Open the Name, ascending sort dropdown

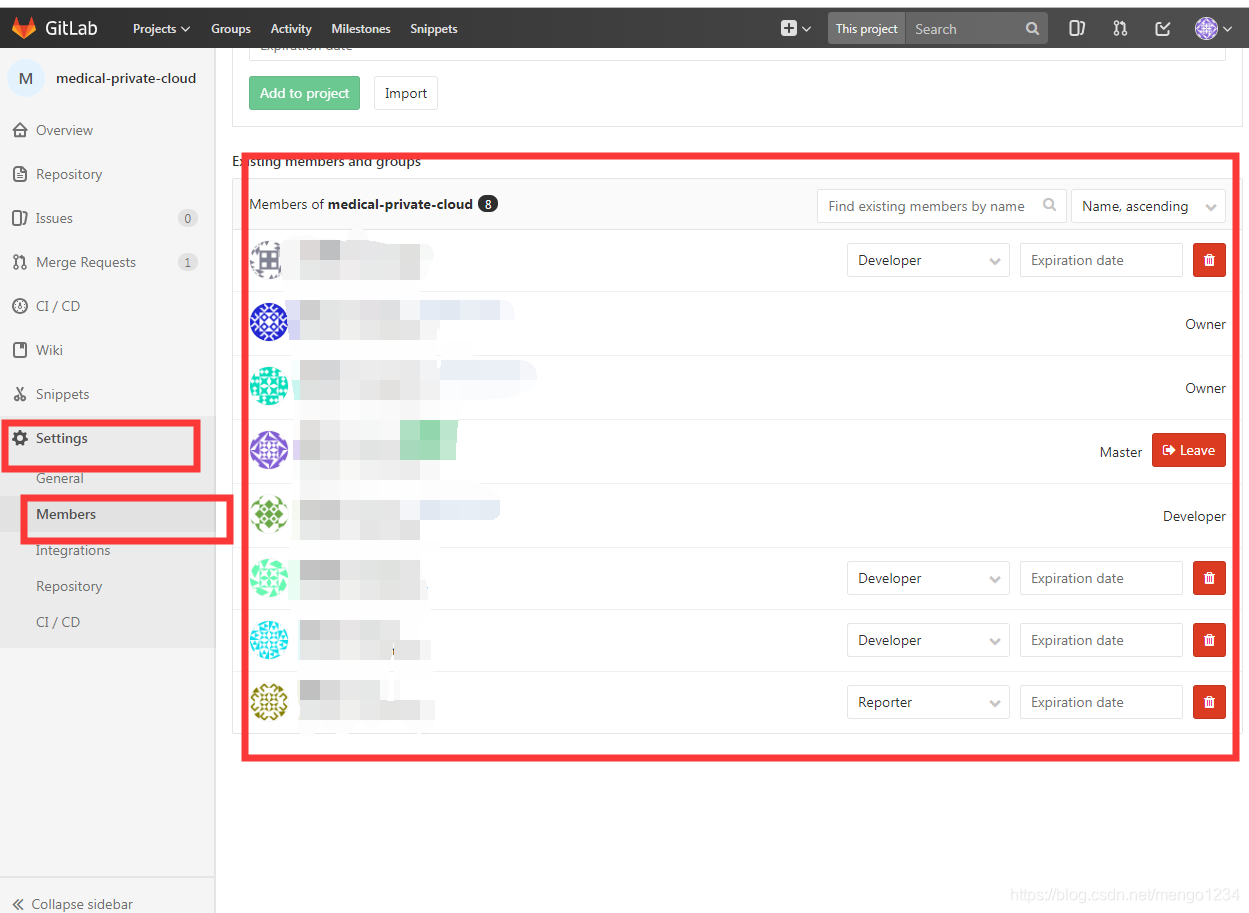click(x=1148, y=205)
